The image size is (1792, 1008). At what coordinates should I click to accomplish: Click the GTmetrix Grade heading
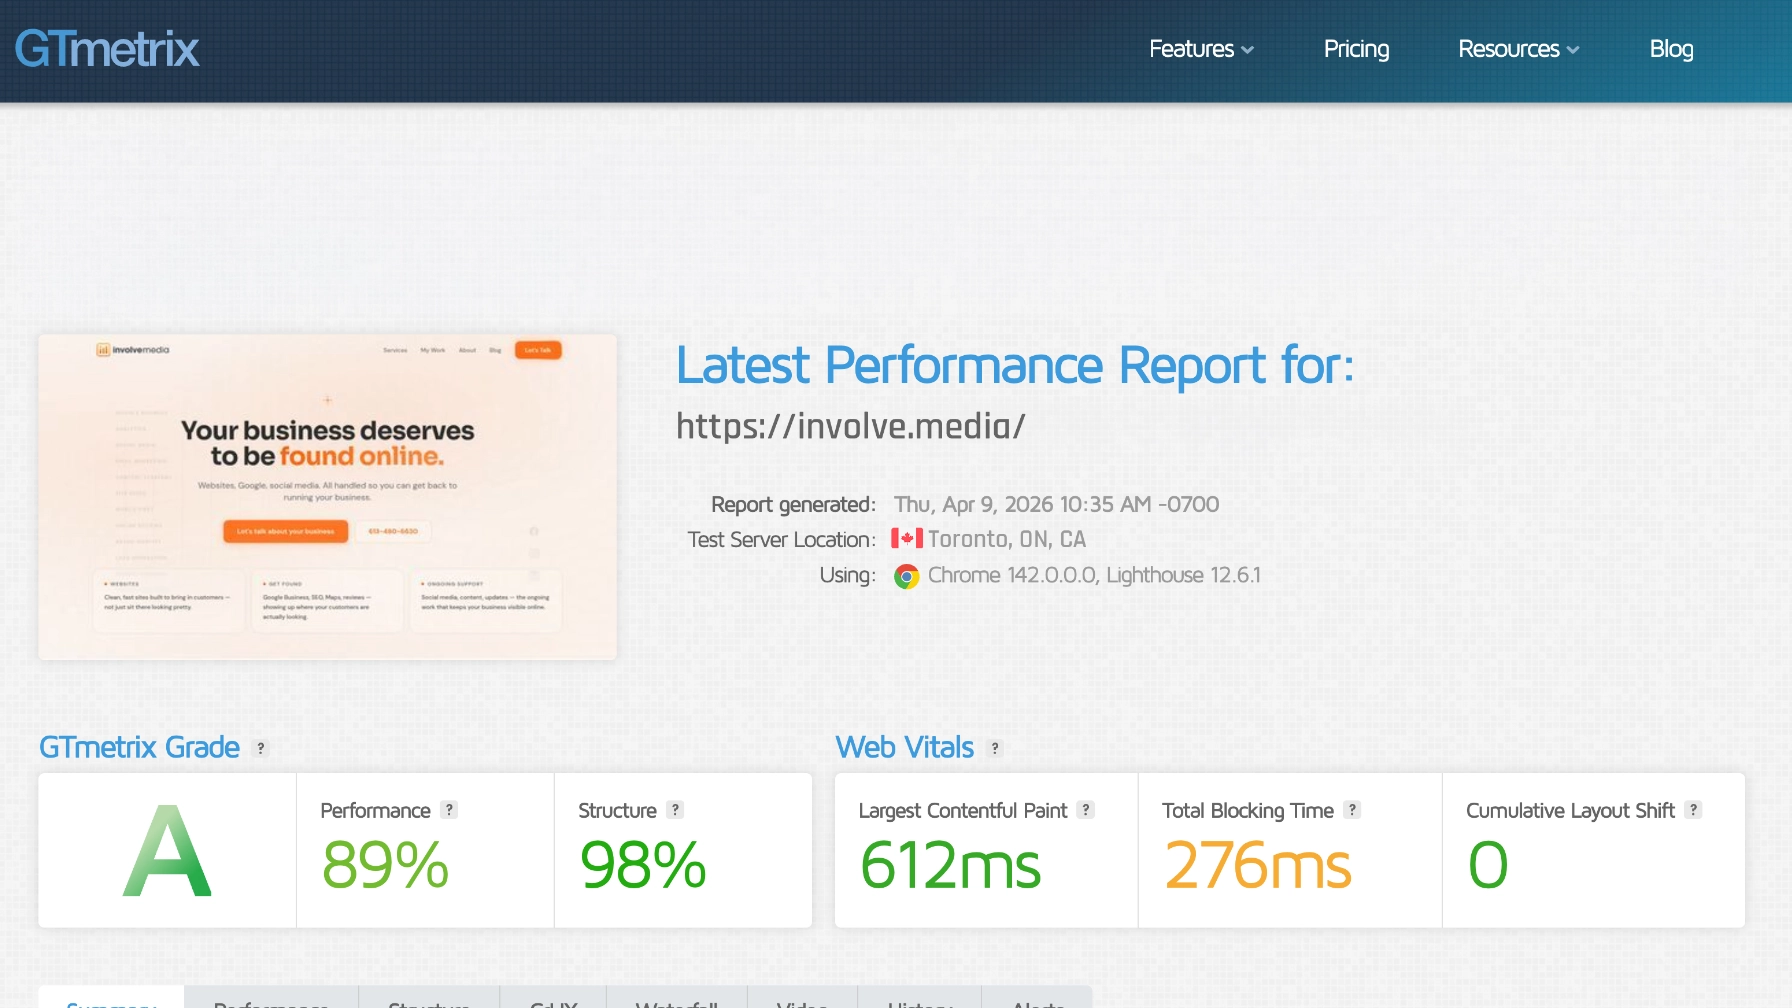(139, 747)
